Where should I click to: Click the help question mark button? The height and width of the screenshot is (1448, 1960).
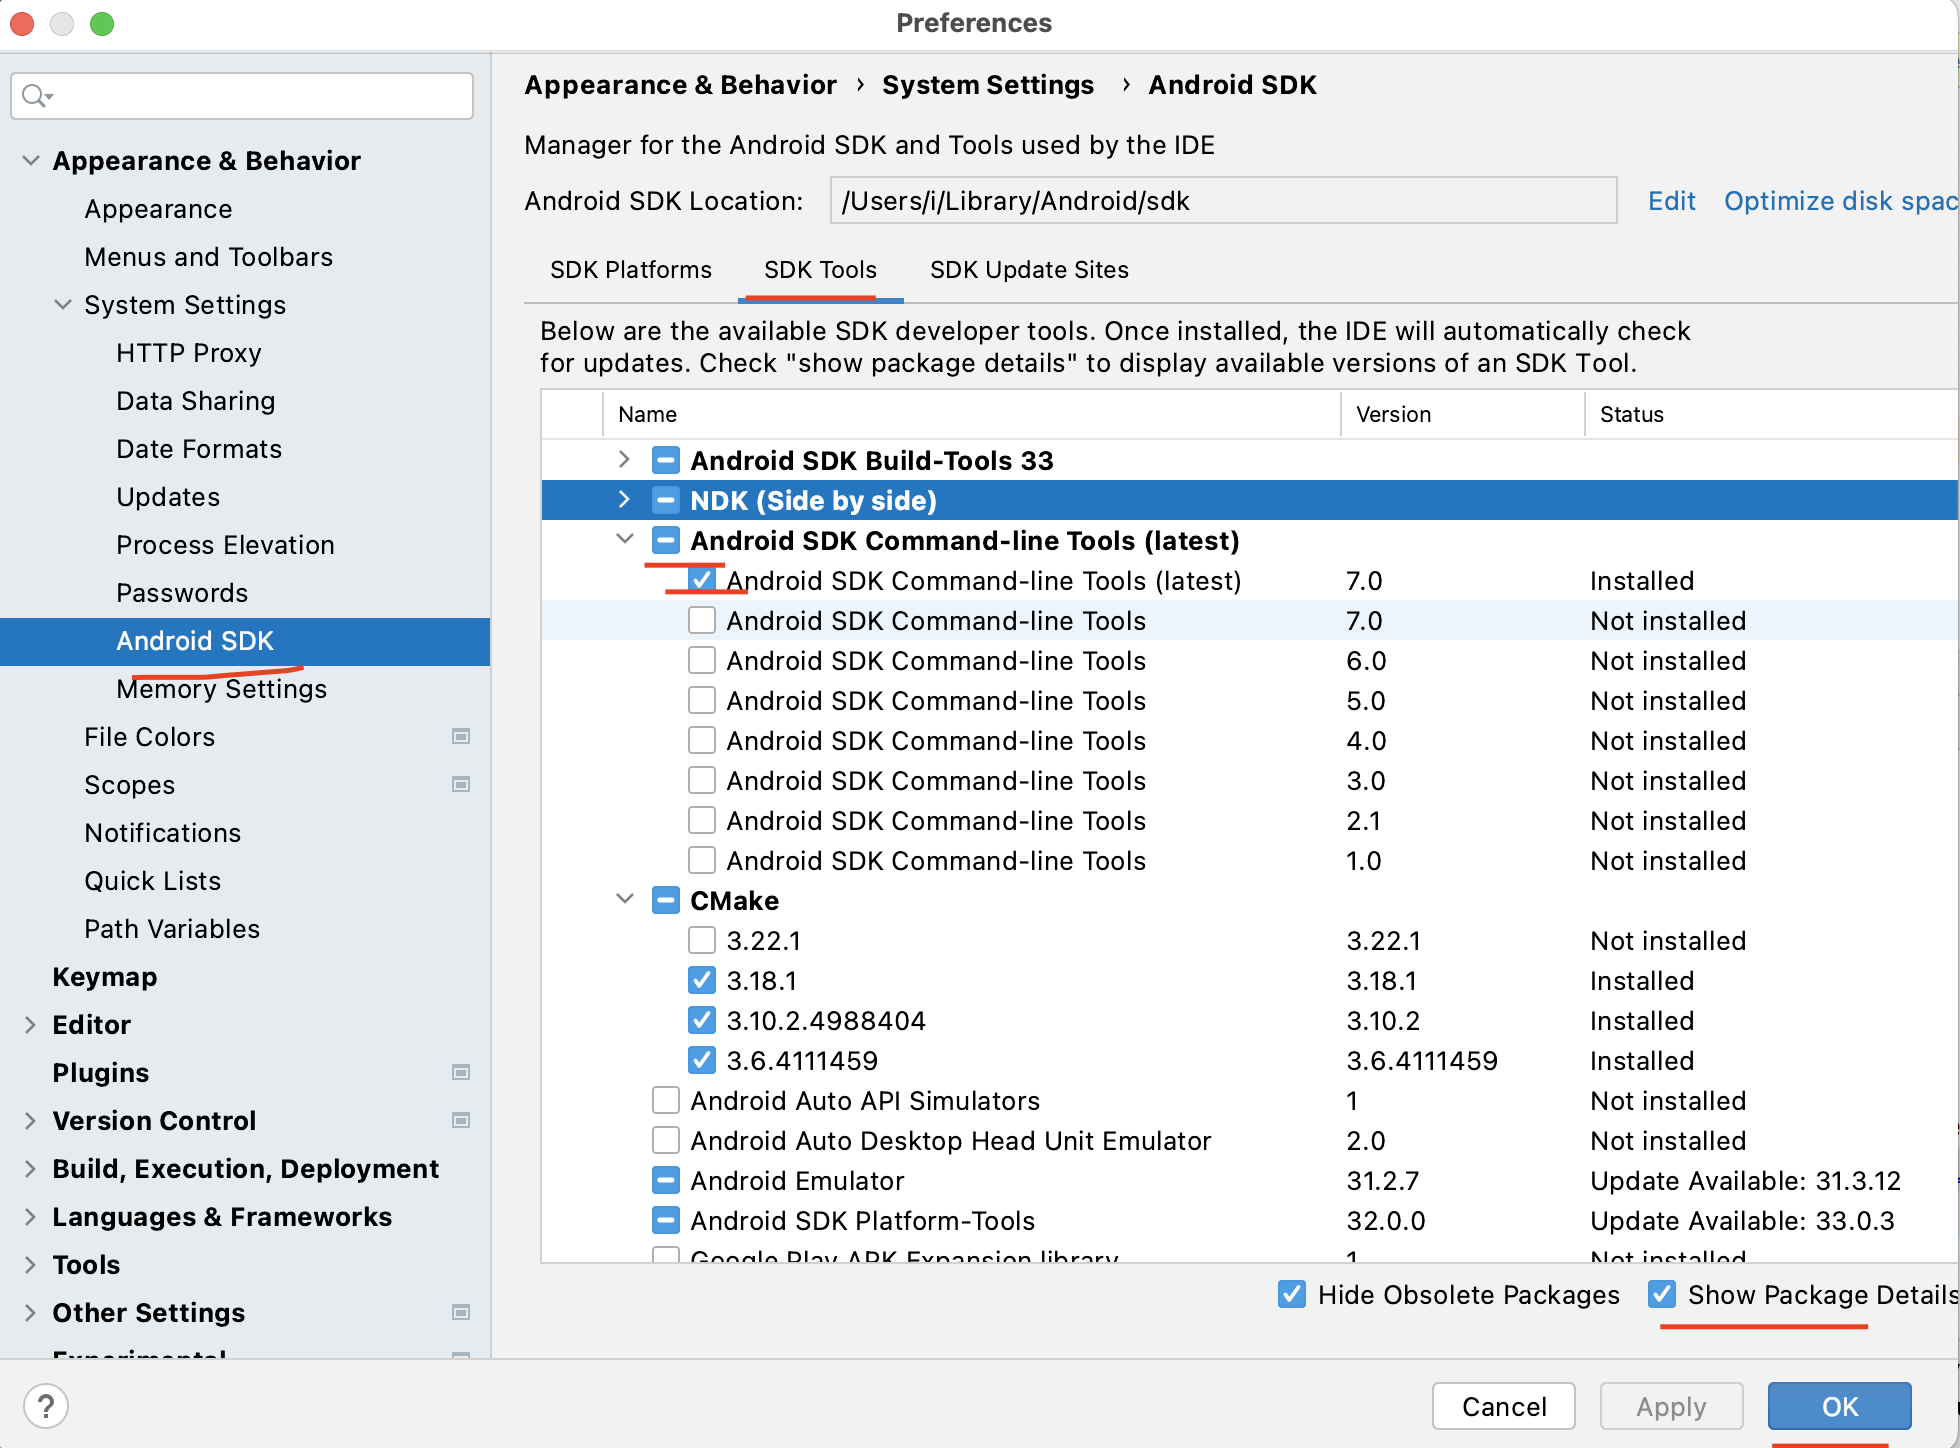[45, 1407]
